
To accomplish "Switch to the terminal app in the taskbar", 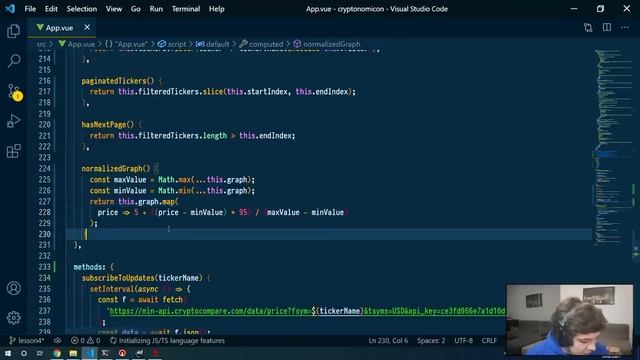I will (106, 353).
